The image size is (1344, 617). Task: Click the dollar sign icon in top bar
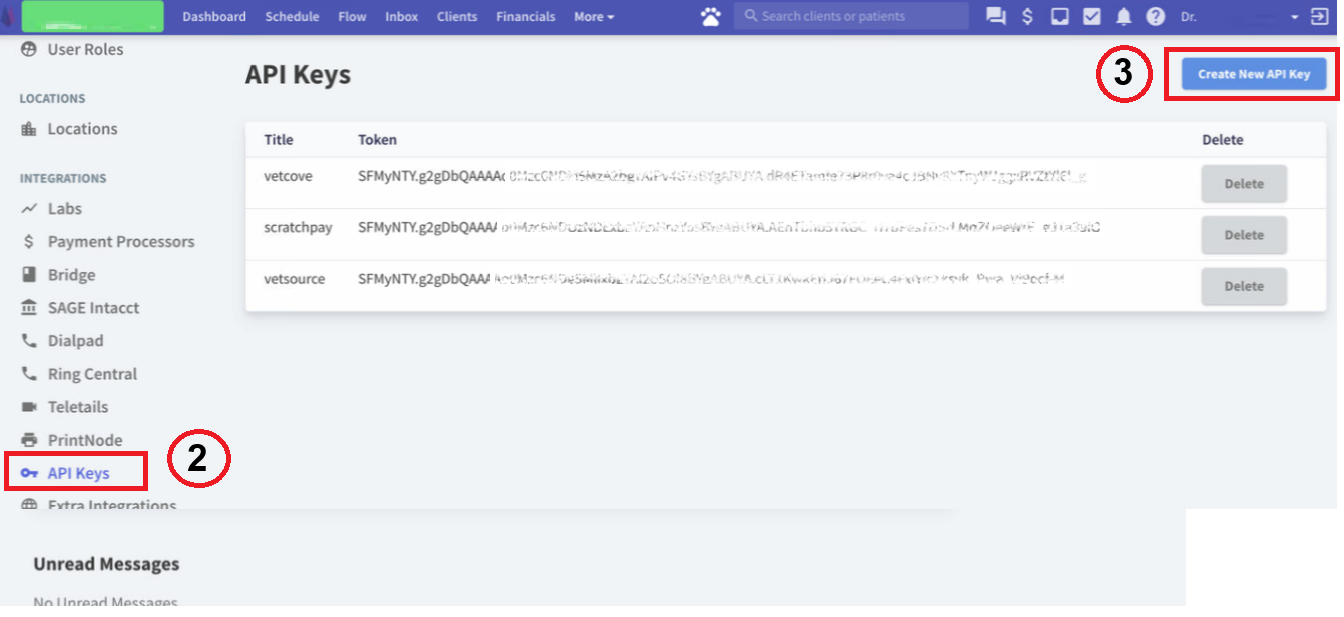tap(1027, 17)
